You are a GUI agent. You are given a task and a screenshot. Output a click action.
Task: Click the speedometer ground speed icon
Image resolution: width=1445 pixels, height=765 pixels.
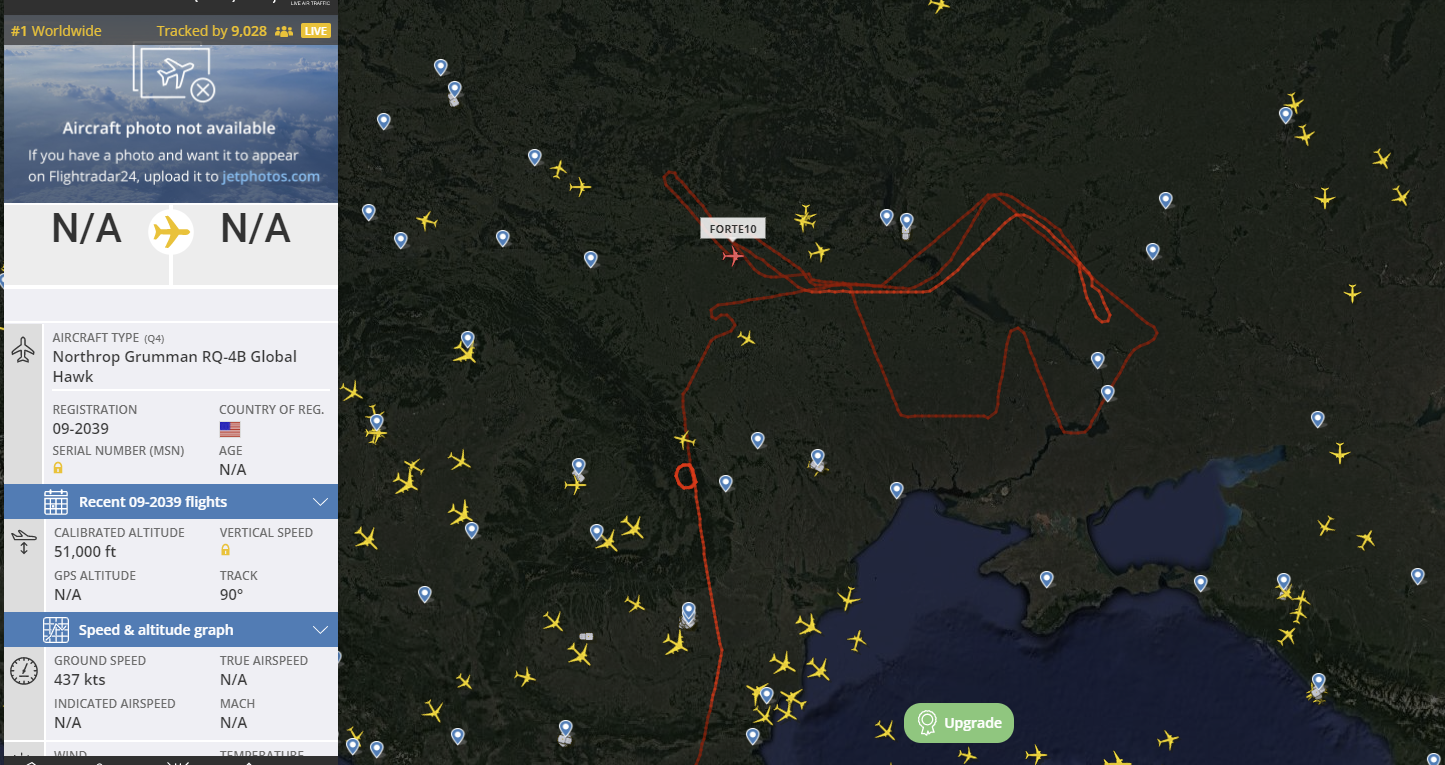click(24, 670)
